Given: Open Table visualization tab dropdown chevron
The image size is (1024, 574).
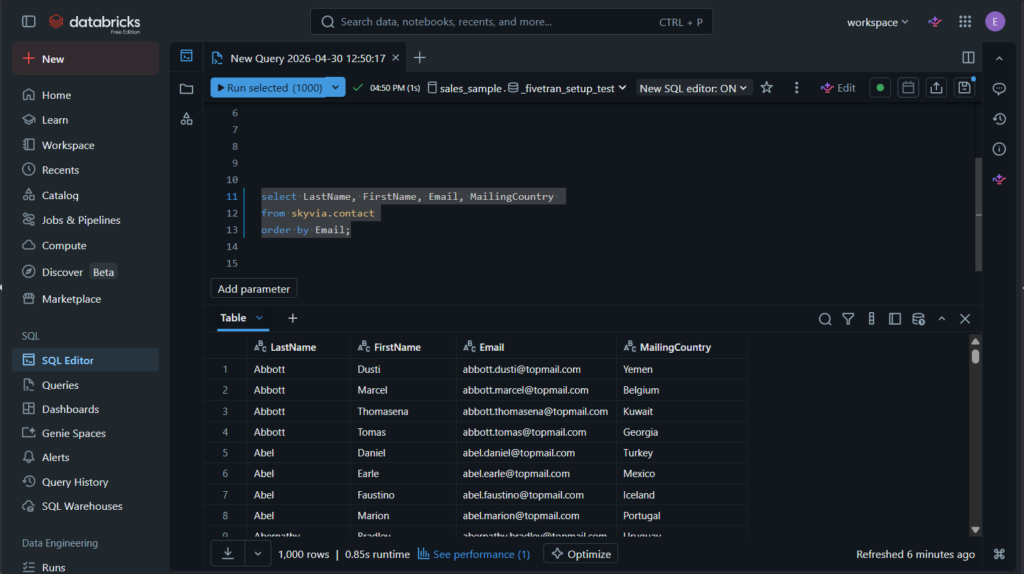Looking at the screenshot, I should point(259,318).
